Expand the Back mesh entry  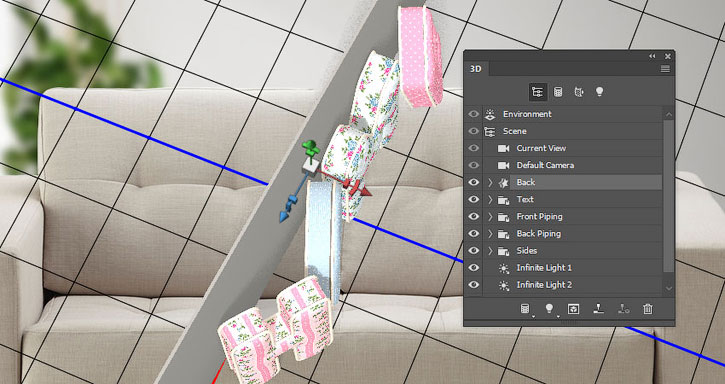click(490, 182)
